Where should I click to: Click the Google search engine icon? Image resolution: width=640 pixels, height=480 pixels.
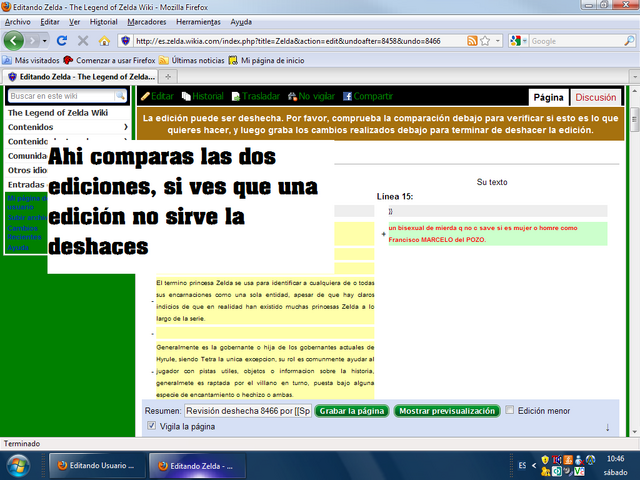[516, 41]
